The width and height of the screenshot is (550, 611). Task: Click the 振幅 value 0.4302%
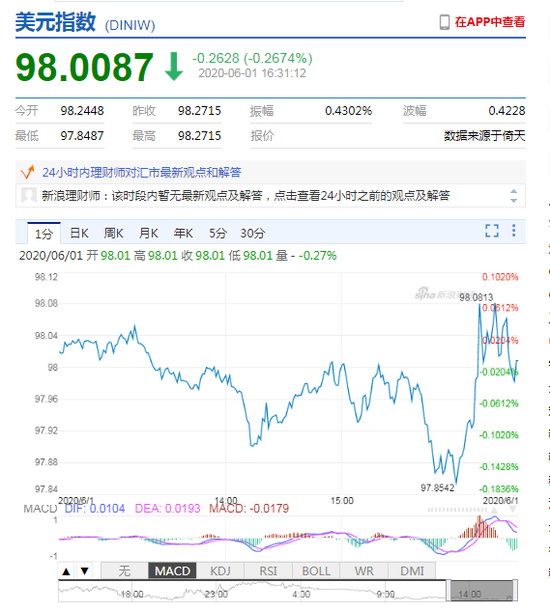(x=348, y=111)
